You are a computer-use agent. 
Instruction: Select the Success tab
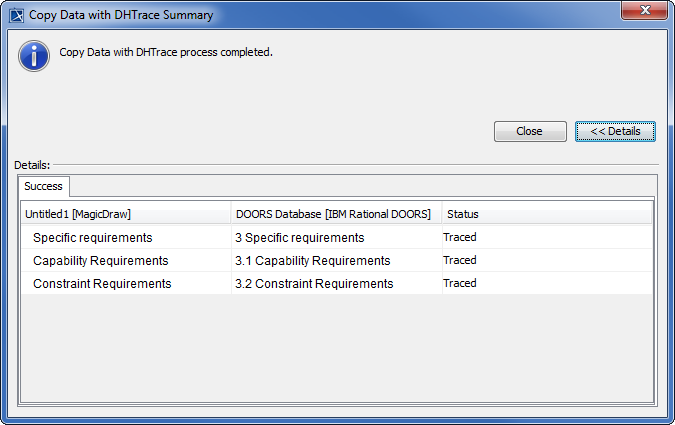44,186
